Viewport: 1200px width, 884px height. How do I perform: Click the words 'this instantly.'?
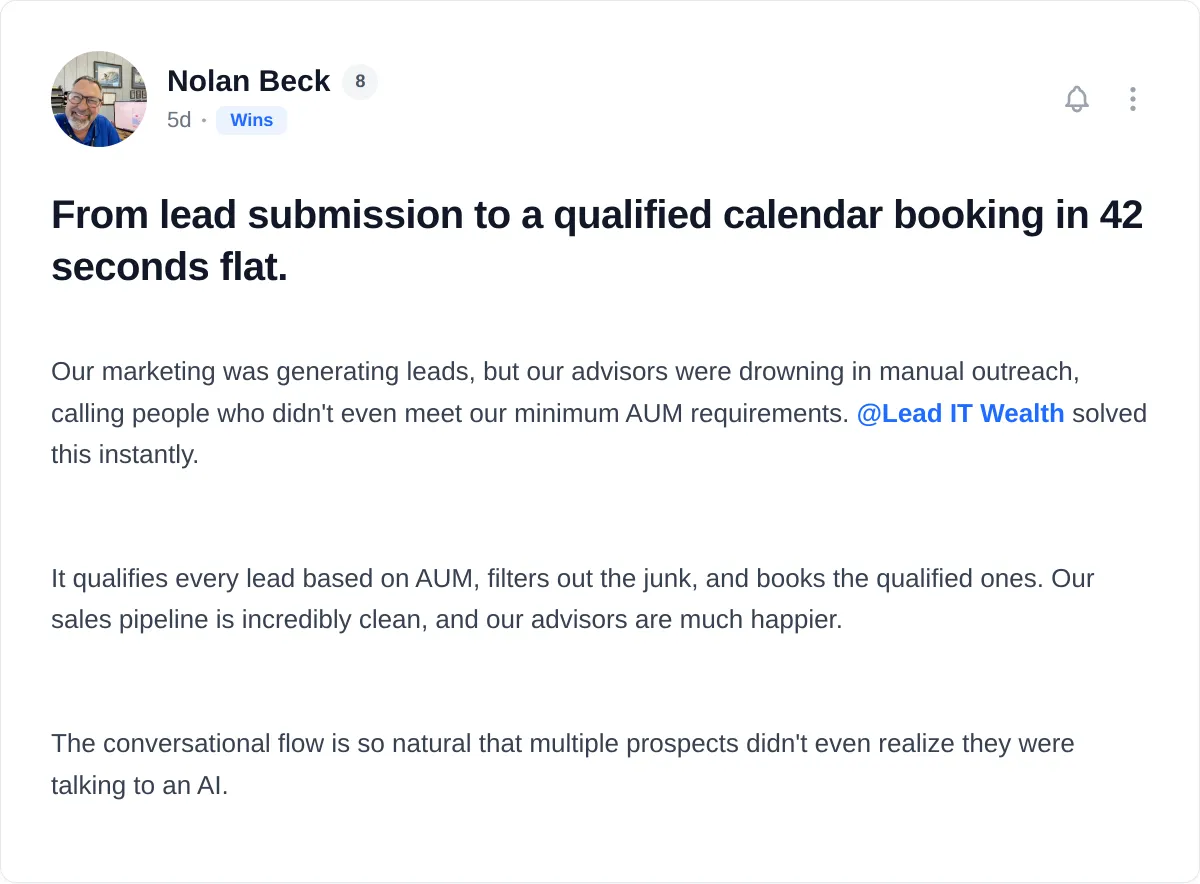click(x=125, y=454)
